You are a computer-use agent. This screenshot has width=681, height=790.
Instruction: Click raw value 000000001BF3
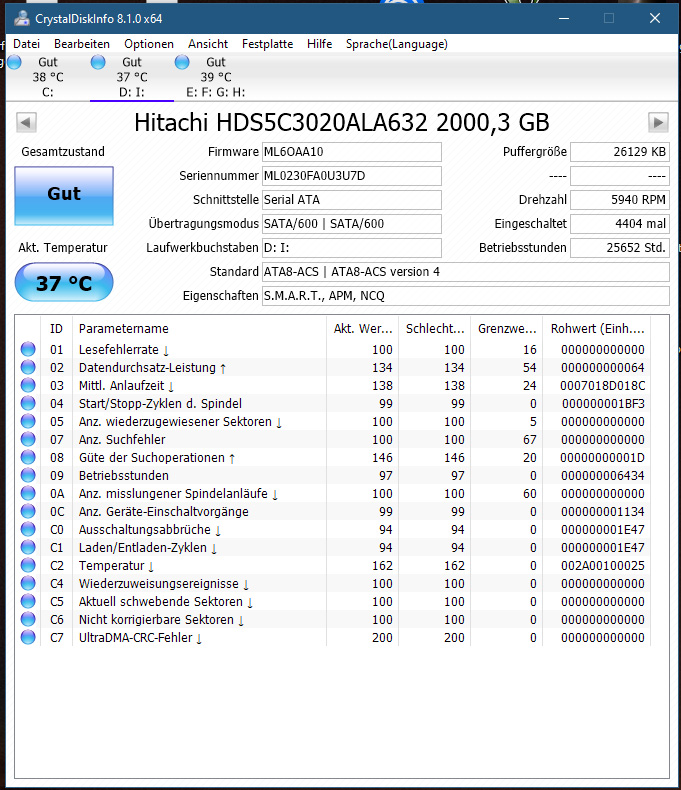pos(603,403)
